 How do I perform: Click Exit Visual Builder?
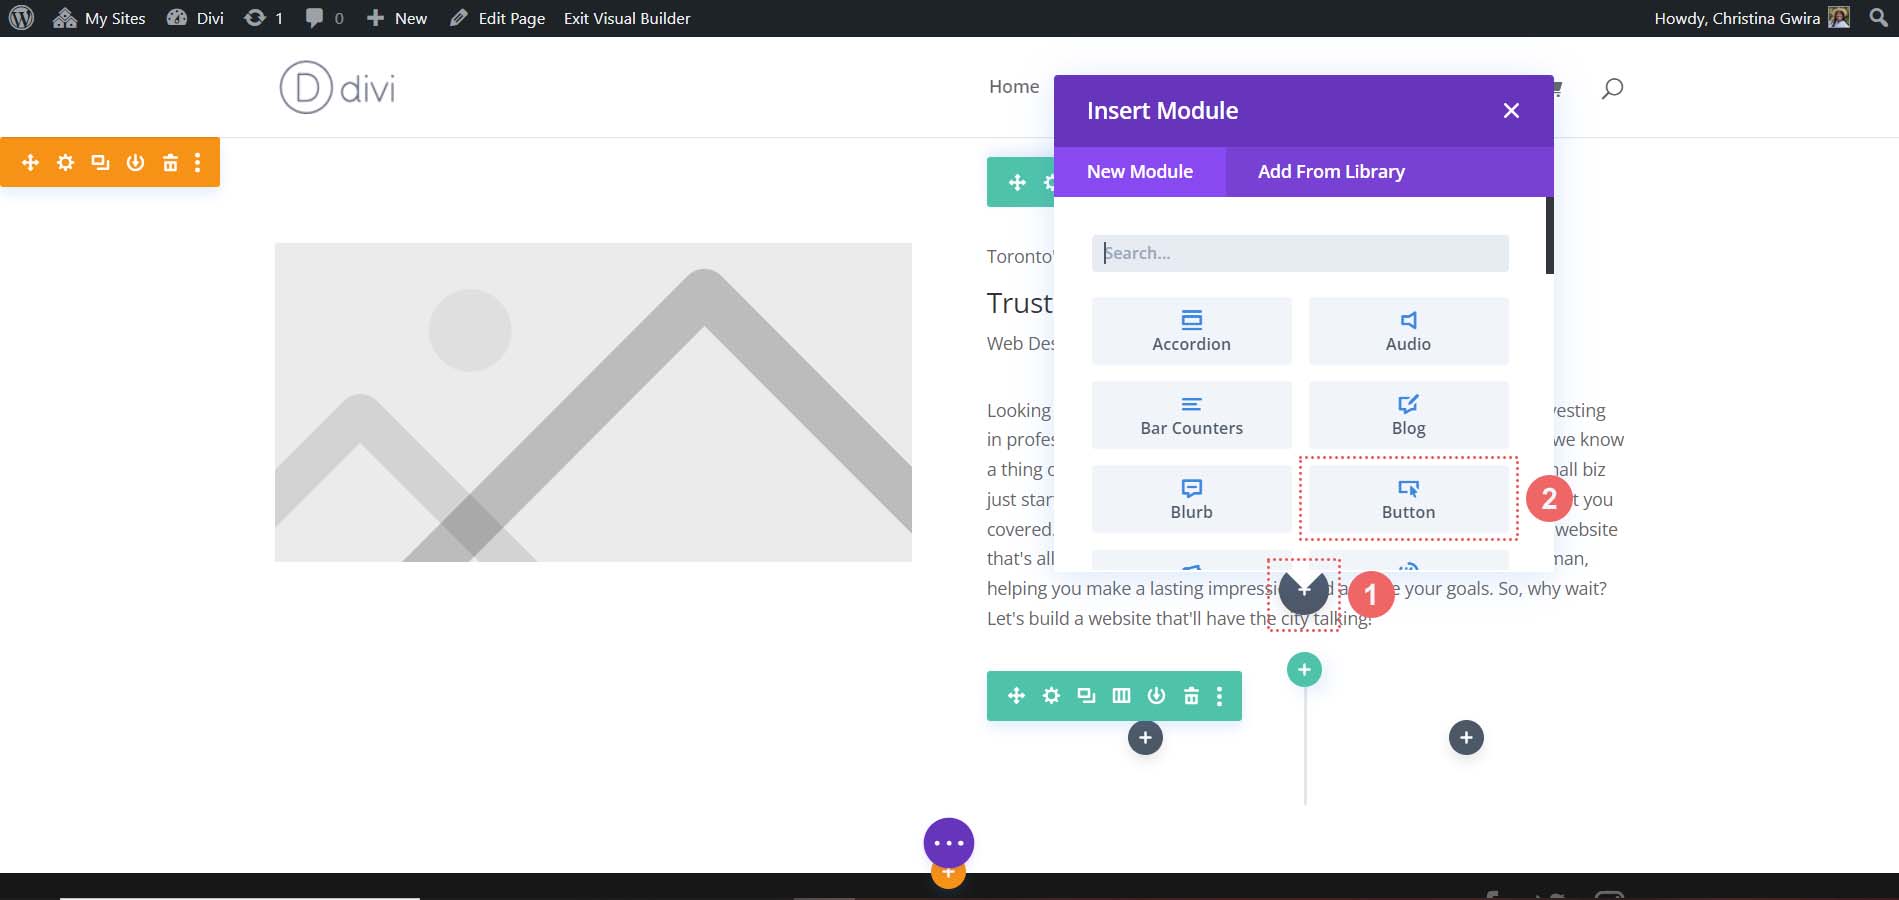pos(626,18)
